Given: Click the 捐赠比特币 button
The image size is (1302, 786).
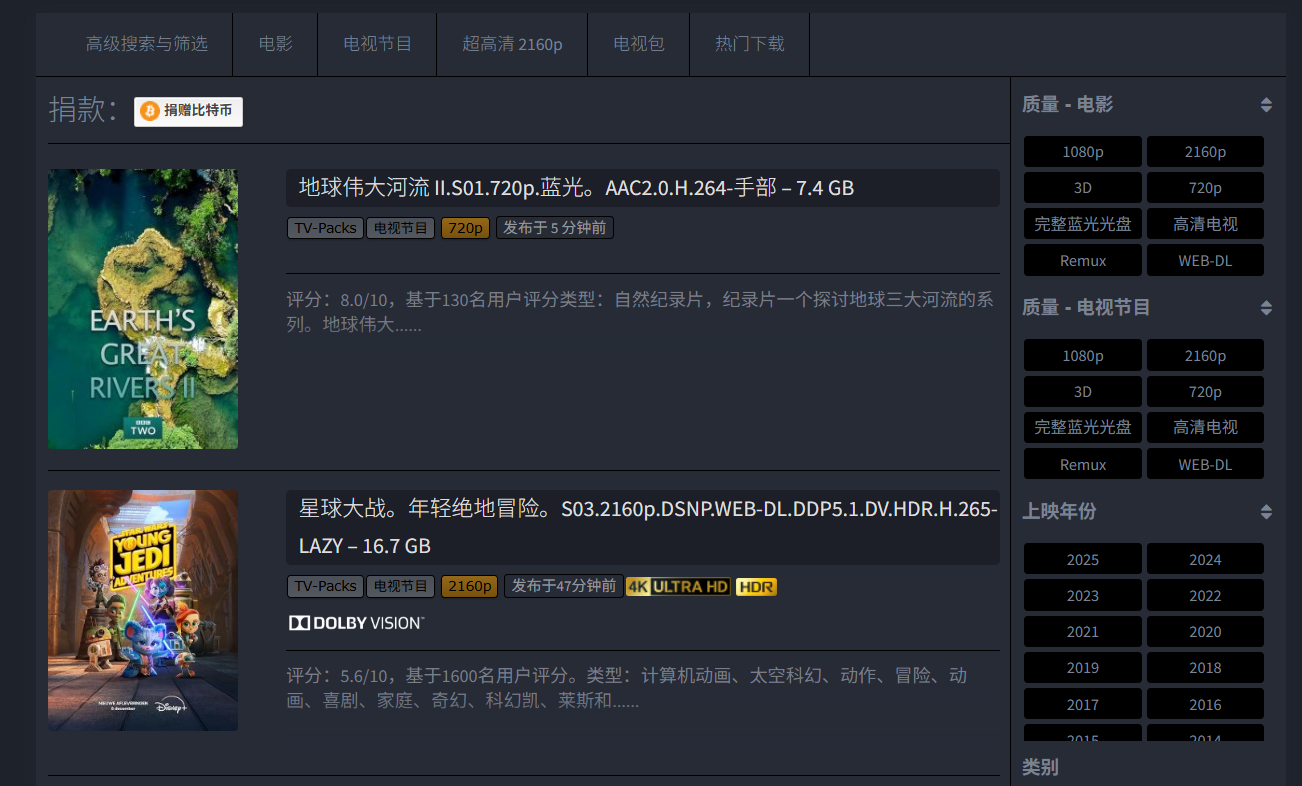Looking at the screenshot, I should point(189,112).
